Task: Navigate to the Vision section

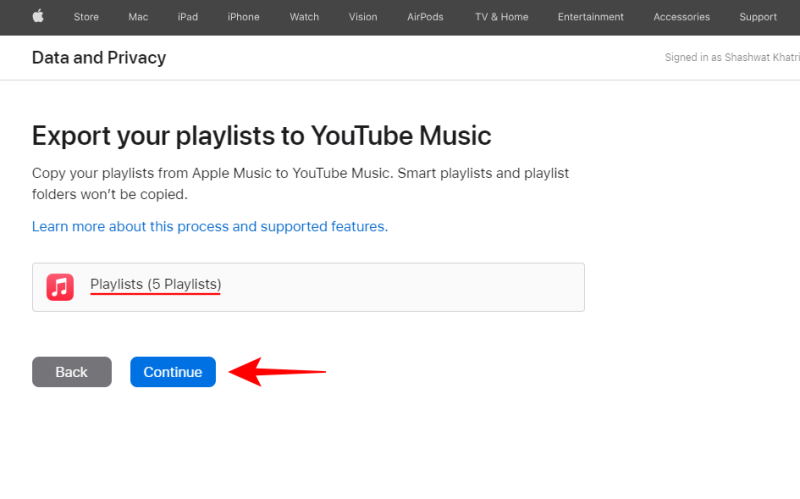Action: pos(363,17)
